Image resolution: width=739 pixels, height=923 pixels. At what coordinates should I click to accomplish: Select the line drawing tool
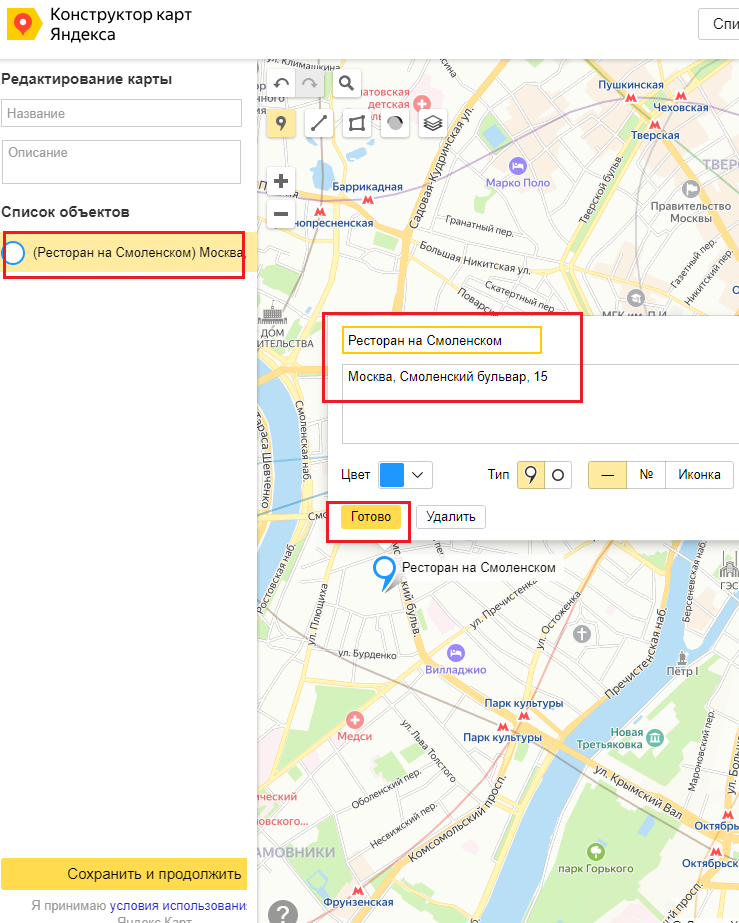point(319,123)
